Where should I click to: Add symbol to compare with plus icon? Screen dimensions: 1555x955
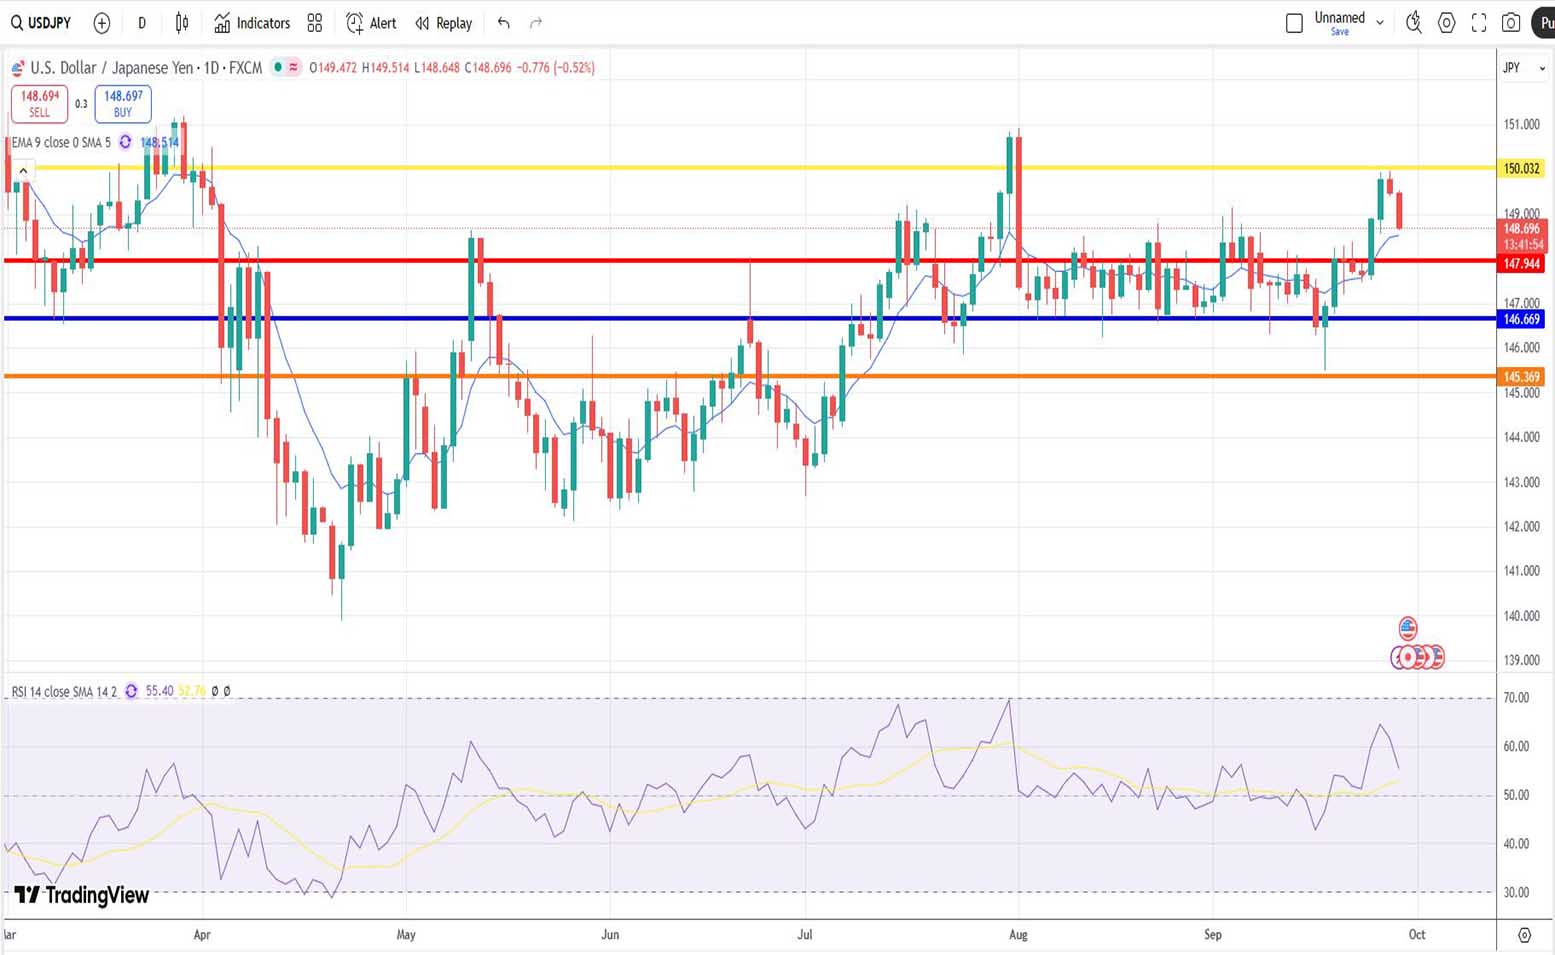point(102,23)
